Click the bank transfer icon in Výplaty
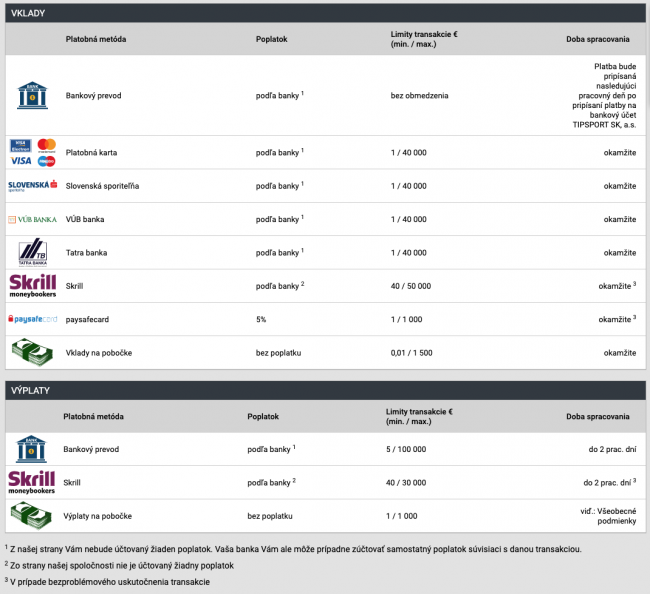The height and width of the screenshot is (594, 650). (x=32, y=448)
